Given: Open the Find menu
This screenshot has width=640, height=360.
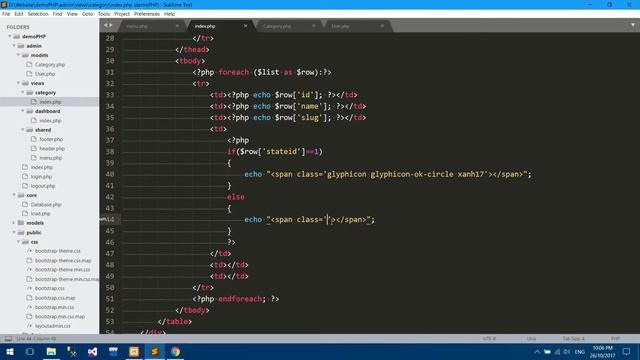Looking at the screenshot, I should pos(57,14).
